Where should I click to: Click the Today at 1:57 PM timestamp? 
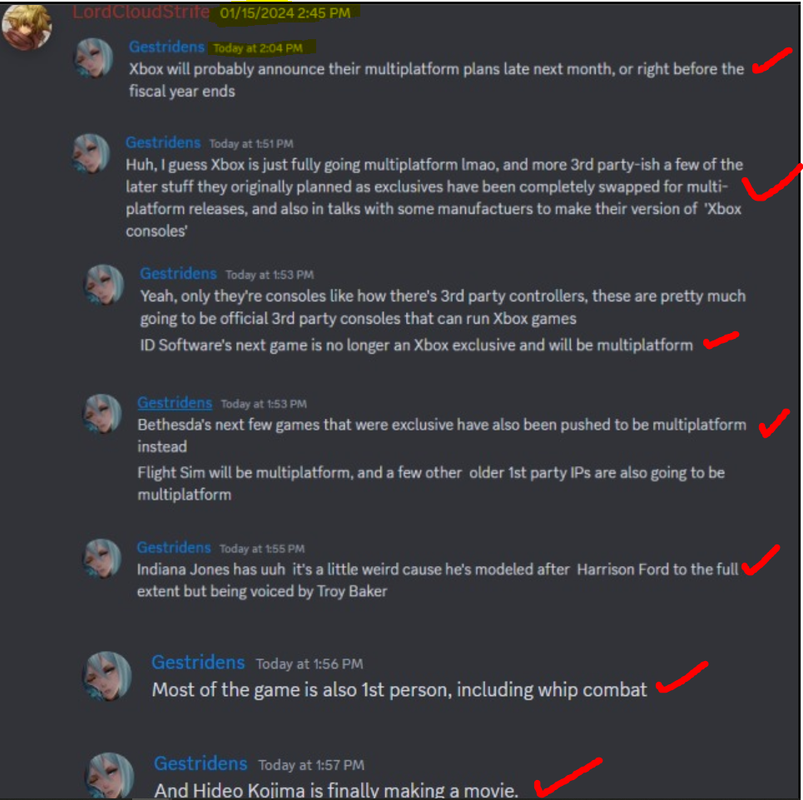coord(311,765)
